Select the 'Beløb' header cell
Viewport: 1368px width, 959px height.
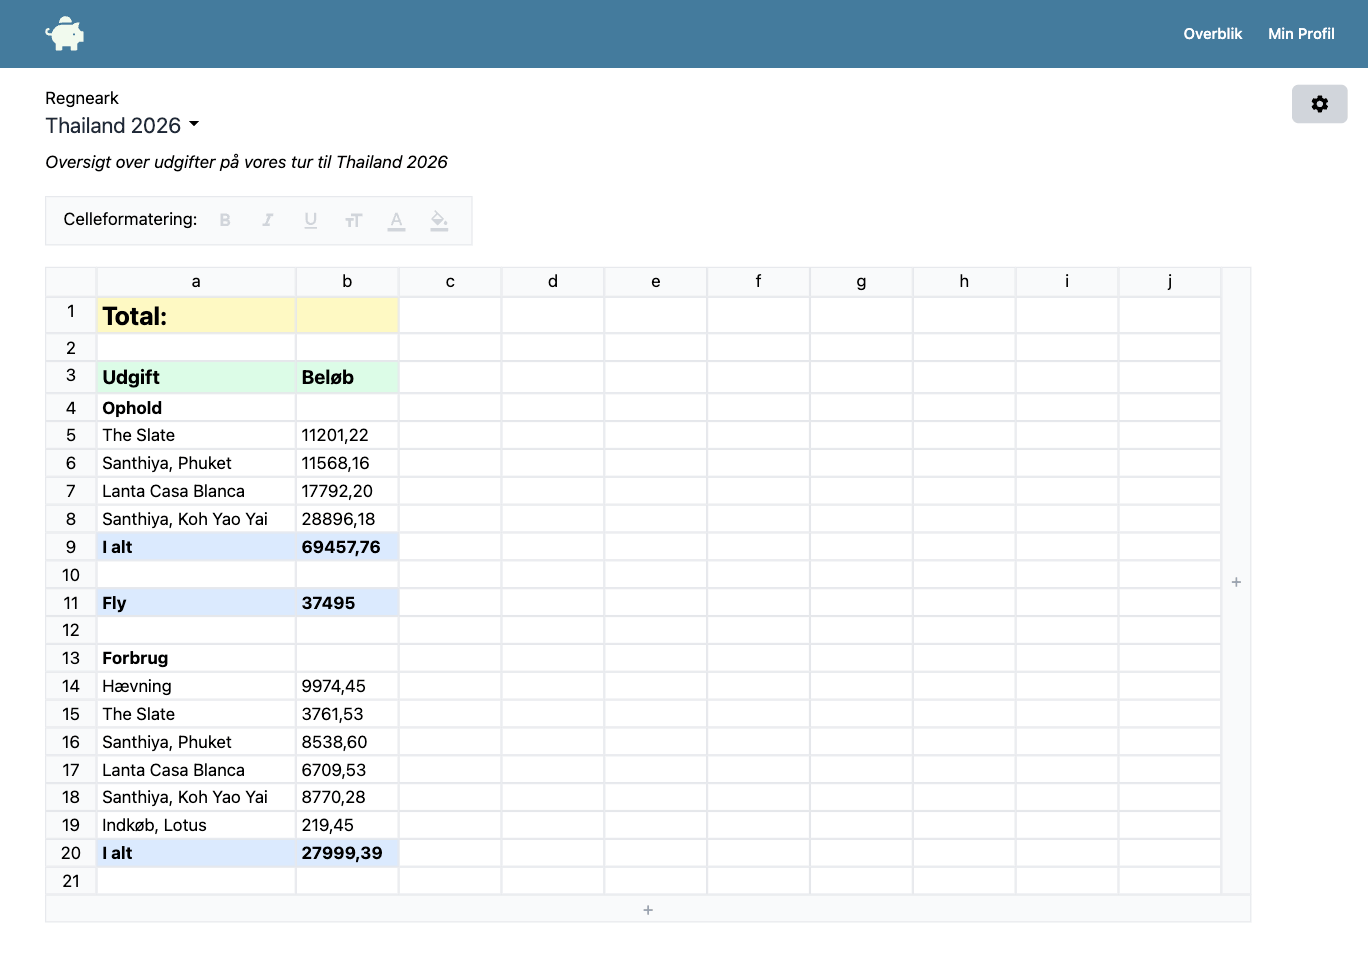pyautogui.click(x=347, y=377)
